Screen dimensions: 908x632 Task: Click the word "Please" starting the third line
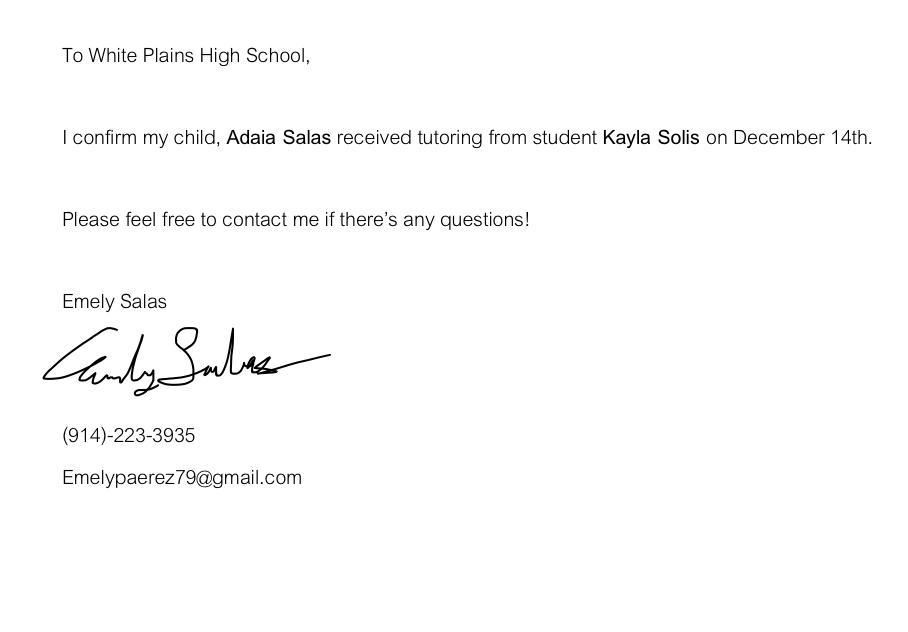90,220
